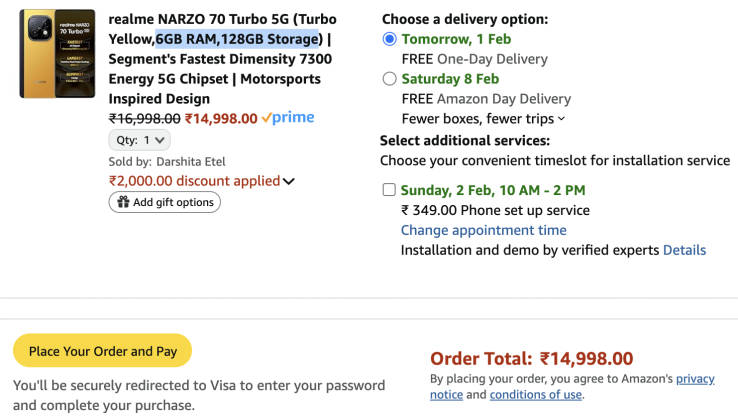The image size is (738, 420).
Task: Select Tomorrow, 1 Feb delivery option
Action: pos(389,39)
